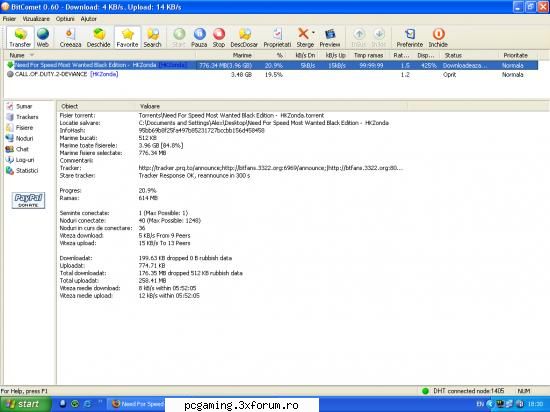Image resolution: width=550 pixels, height=412 pixels.
Task: Open a torrent with the Deschide icon
Action: 99,38
